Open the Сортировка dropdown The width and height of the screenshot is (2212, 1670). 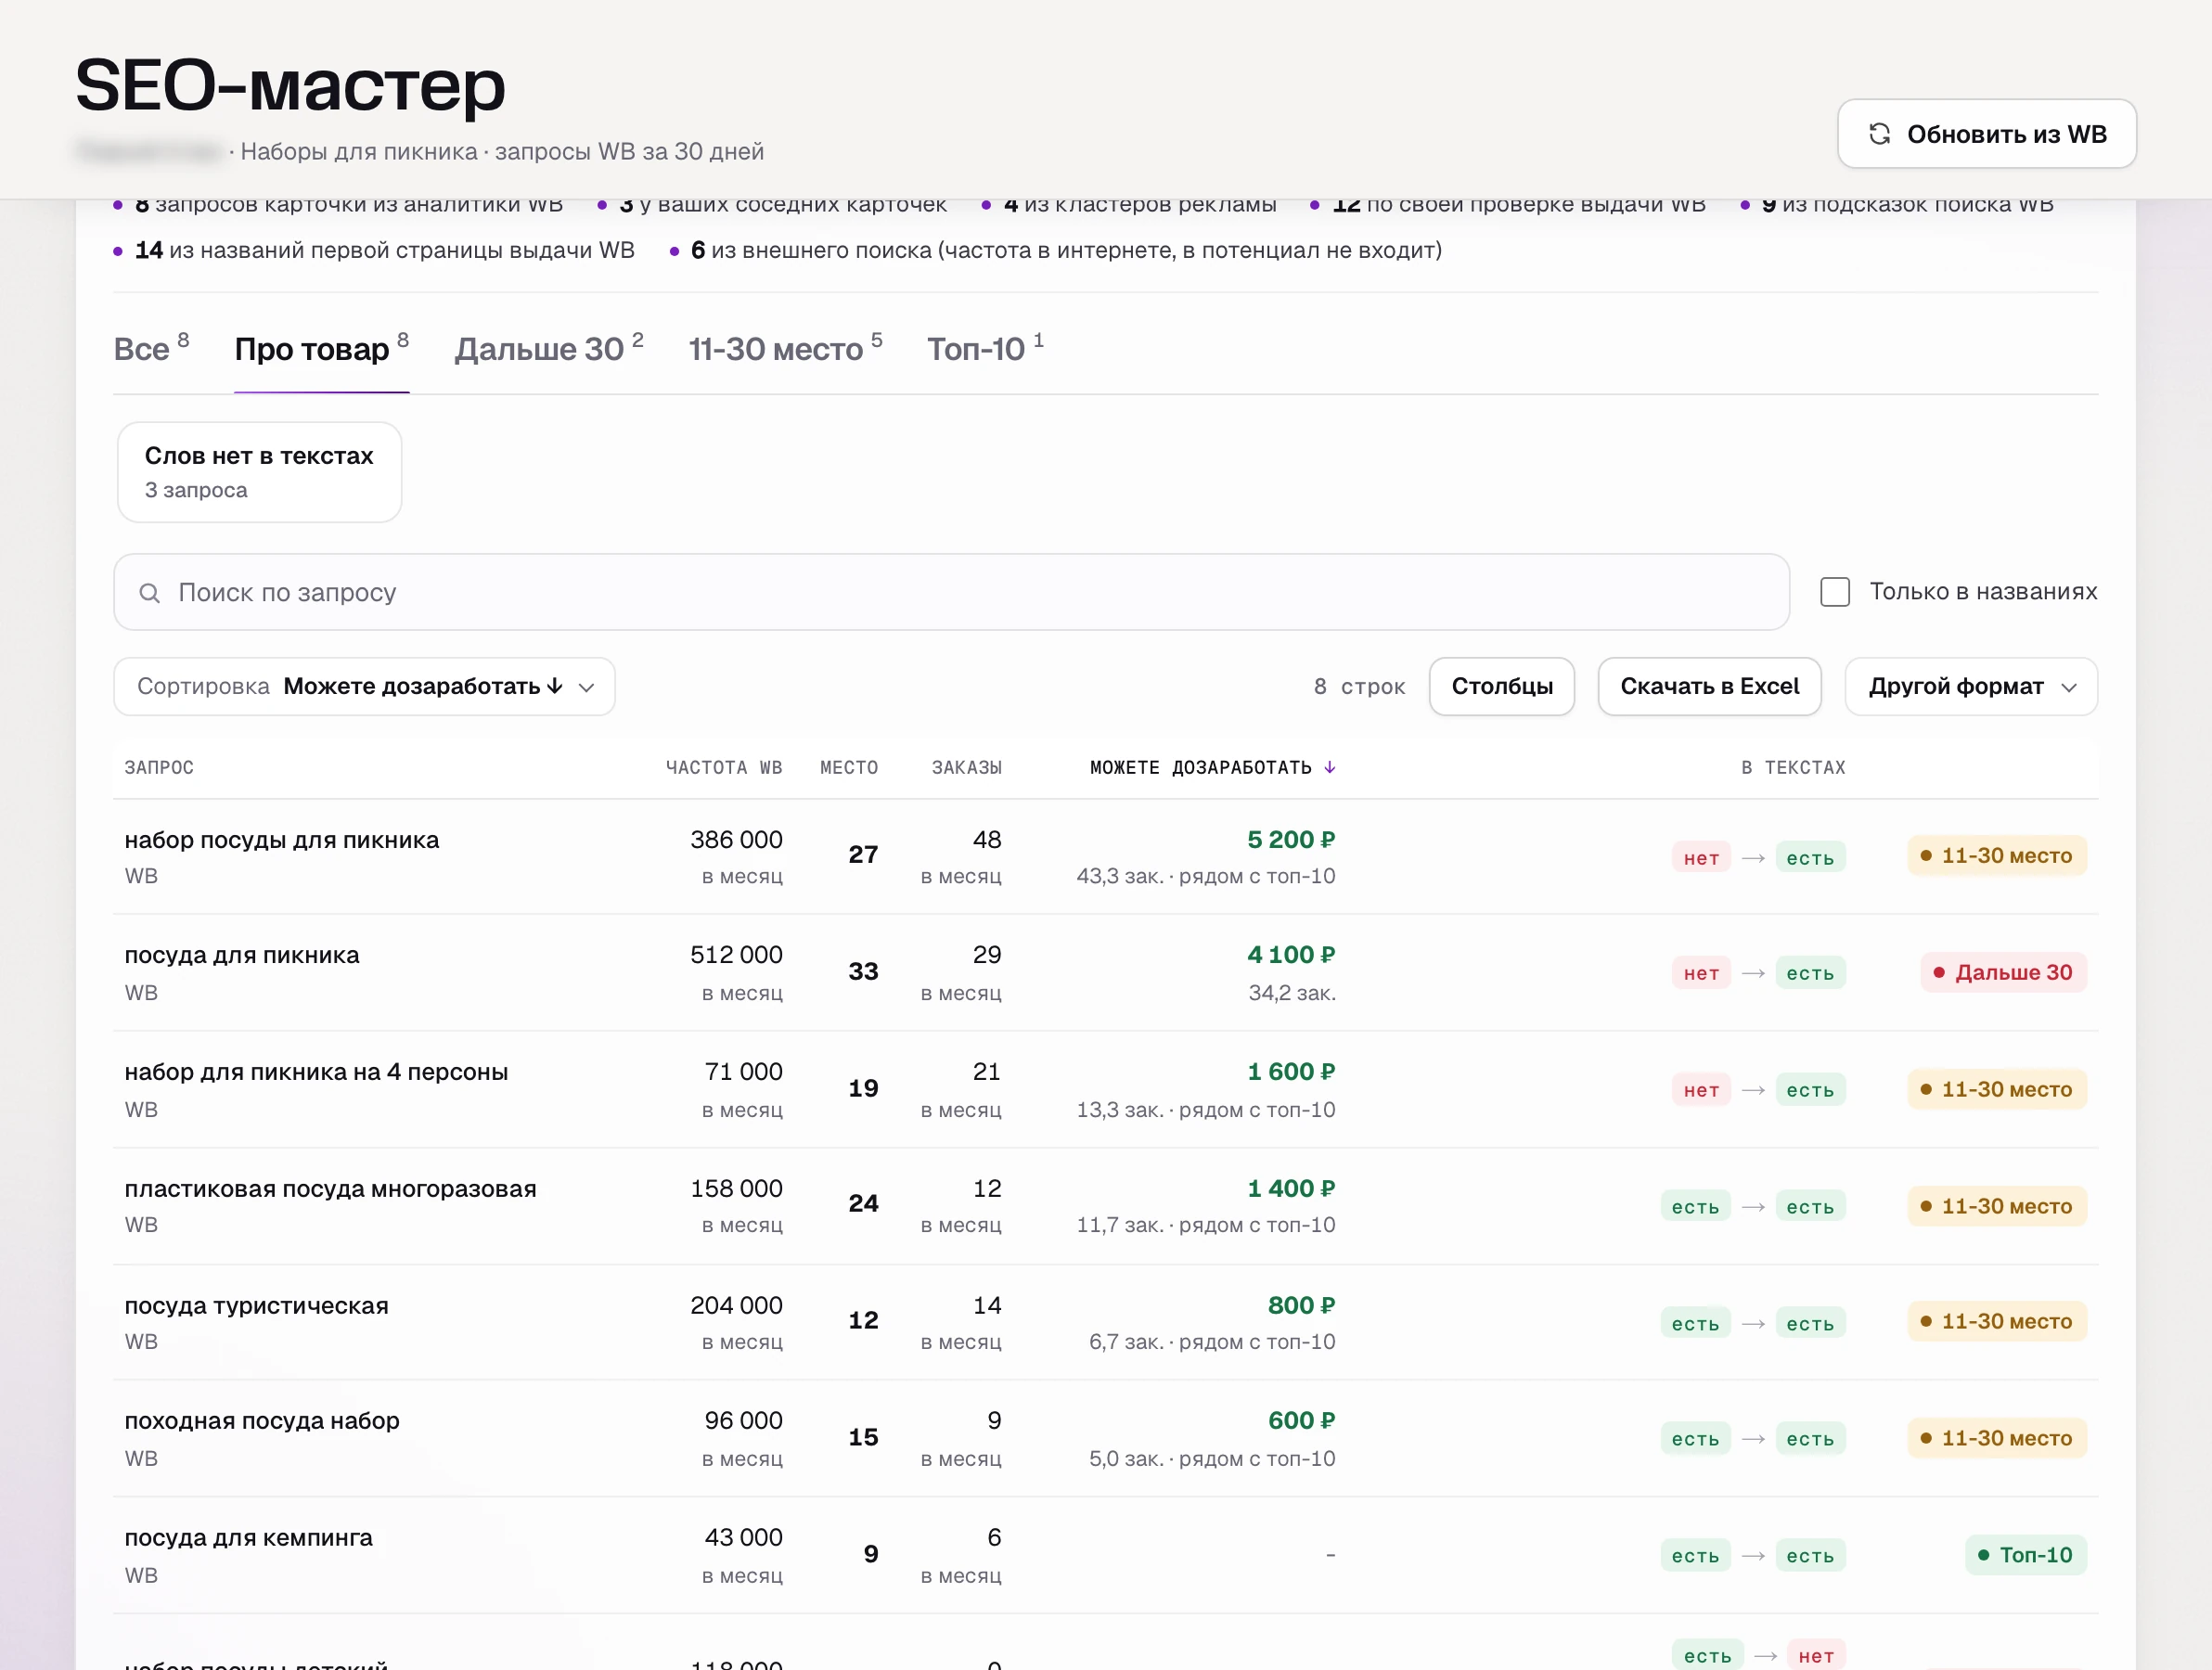pos(364,687)
